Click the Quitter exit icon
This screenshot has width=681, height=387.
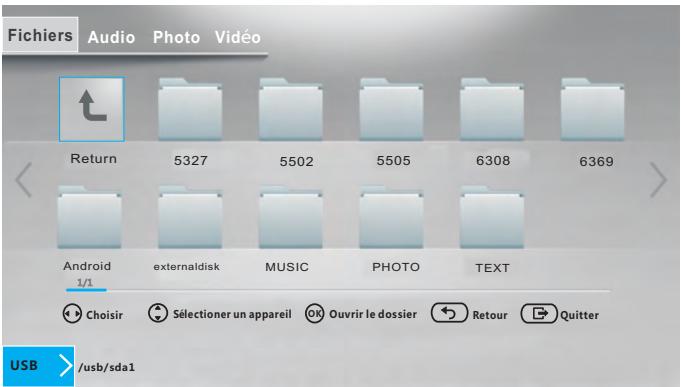coord(539,313)
